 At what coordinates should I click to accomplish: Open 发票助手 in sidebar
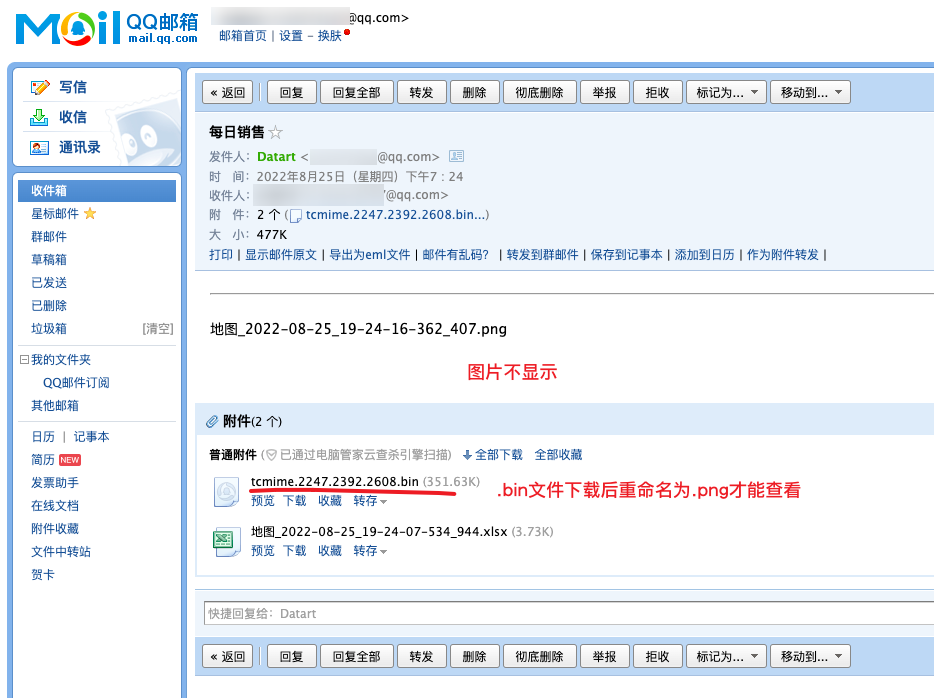[55, 482]
